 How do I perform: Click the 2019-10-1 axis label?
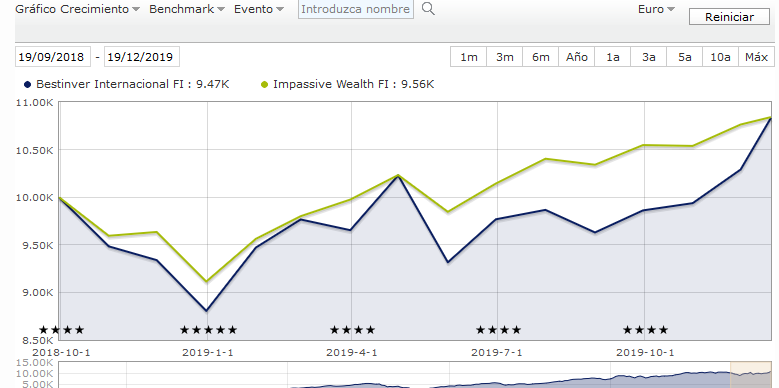point(645,353)
